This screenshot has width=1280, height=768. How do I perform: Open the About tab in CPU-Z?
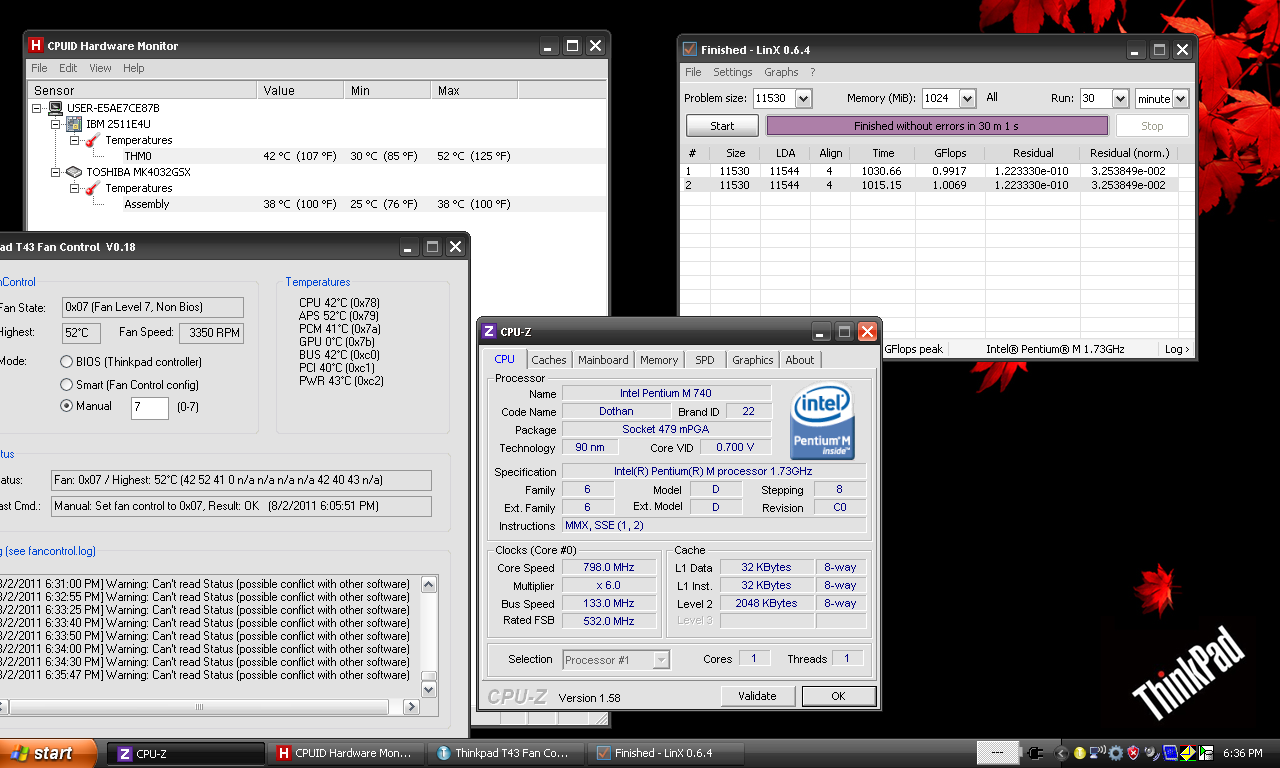click(x=799, y=360)
